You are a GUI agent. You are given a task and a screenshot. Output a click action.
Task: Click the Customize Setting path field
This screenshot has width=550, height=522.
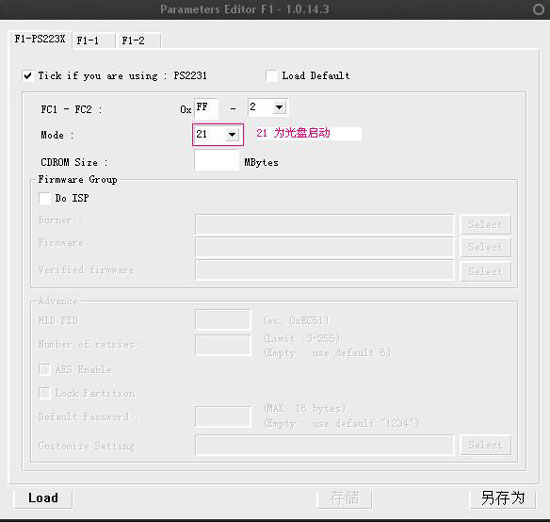click(x=324, y=445)
